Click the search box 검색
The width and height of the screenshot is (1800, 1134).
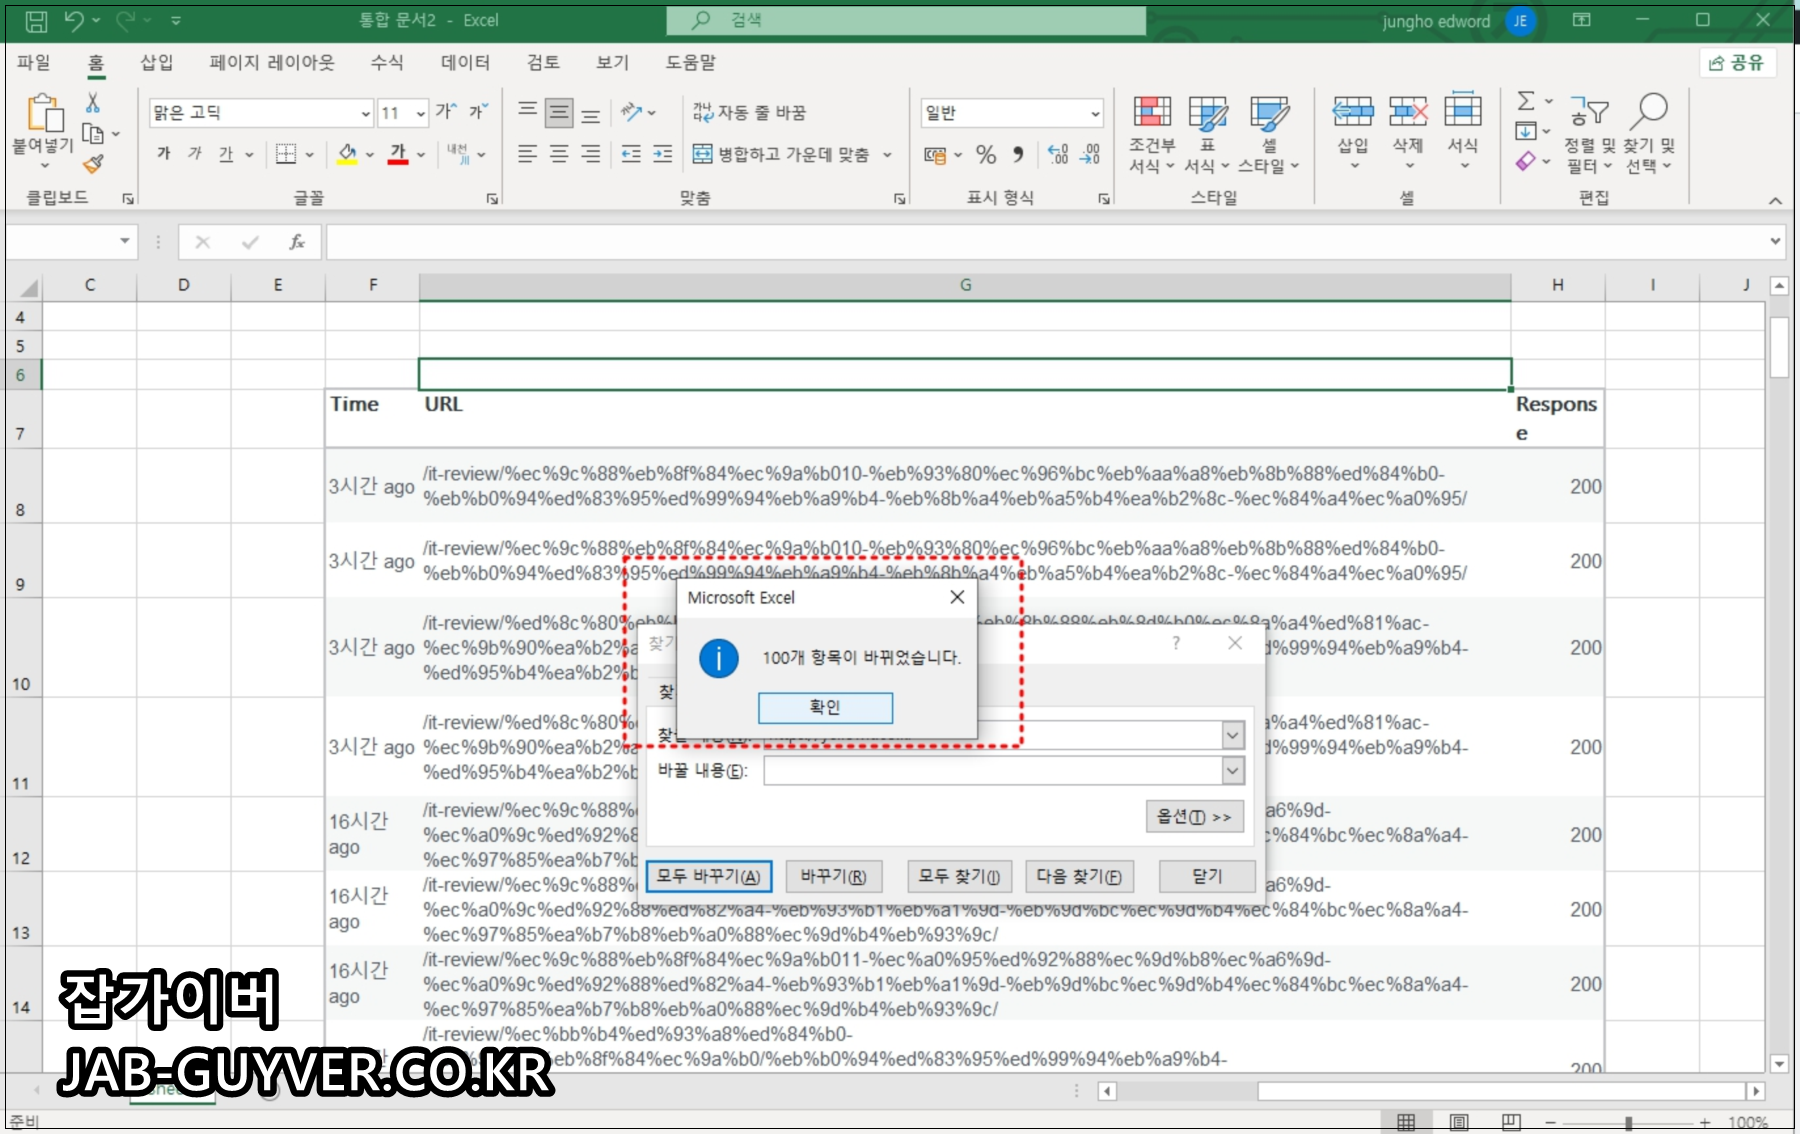[906, 20]
